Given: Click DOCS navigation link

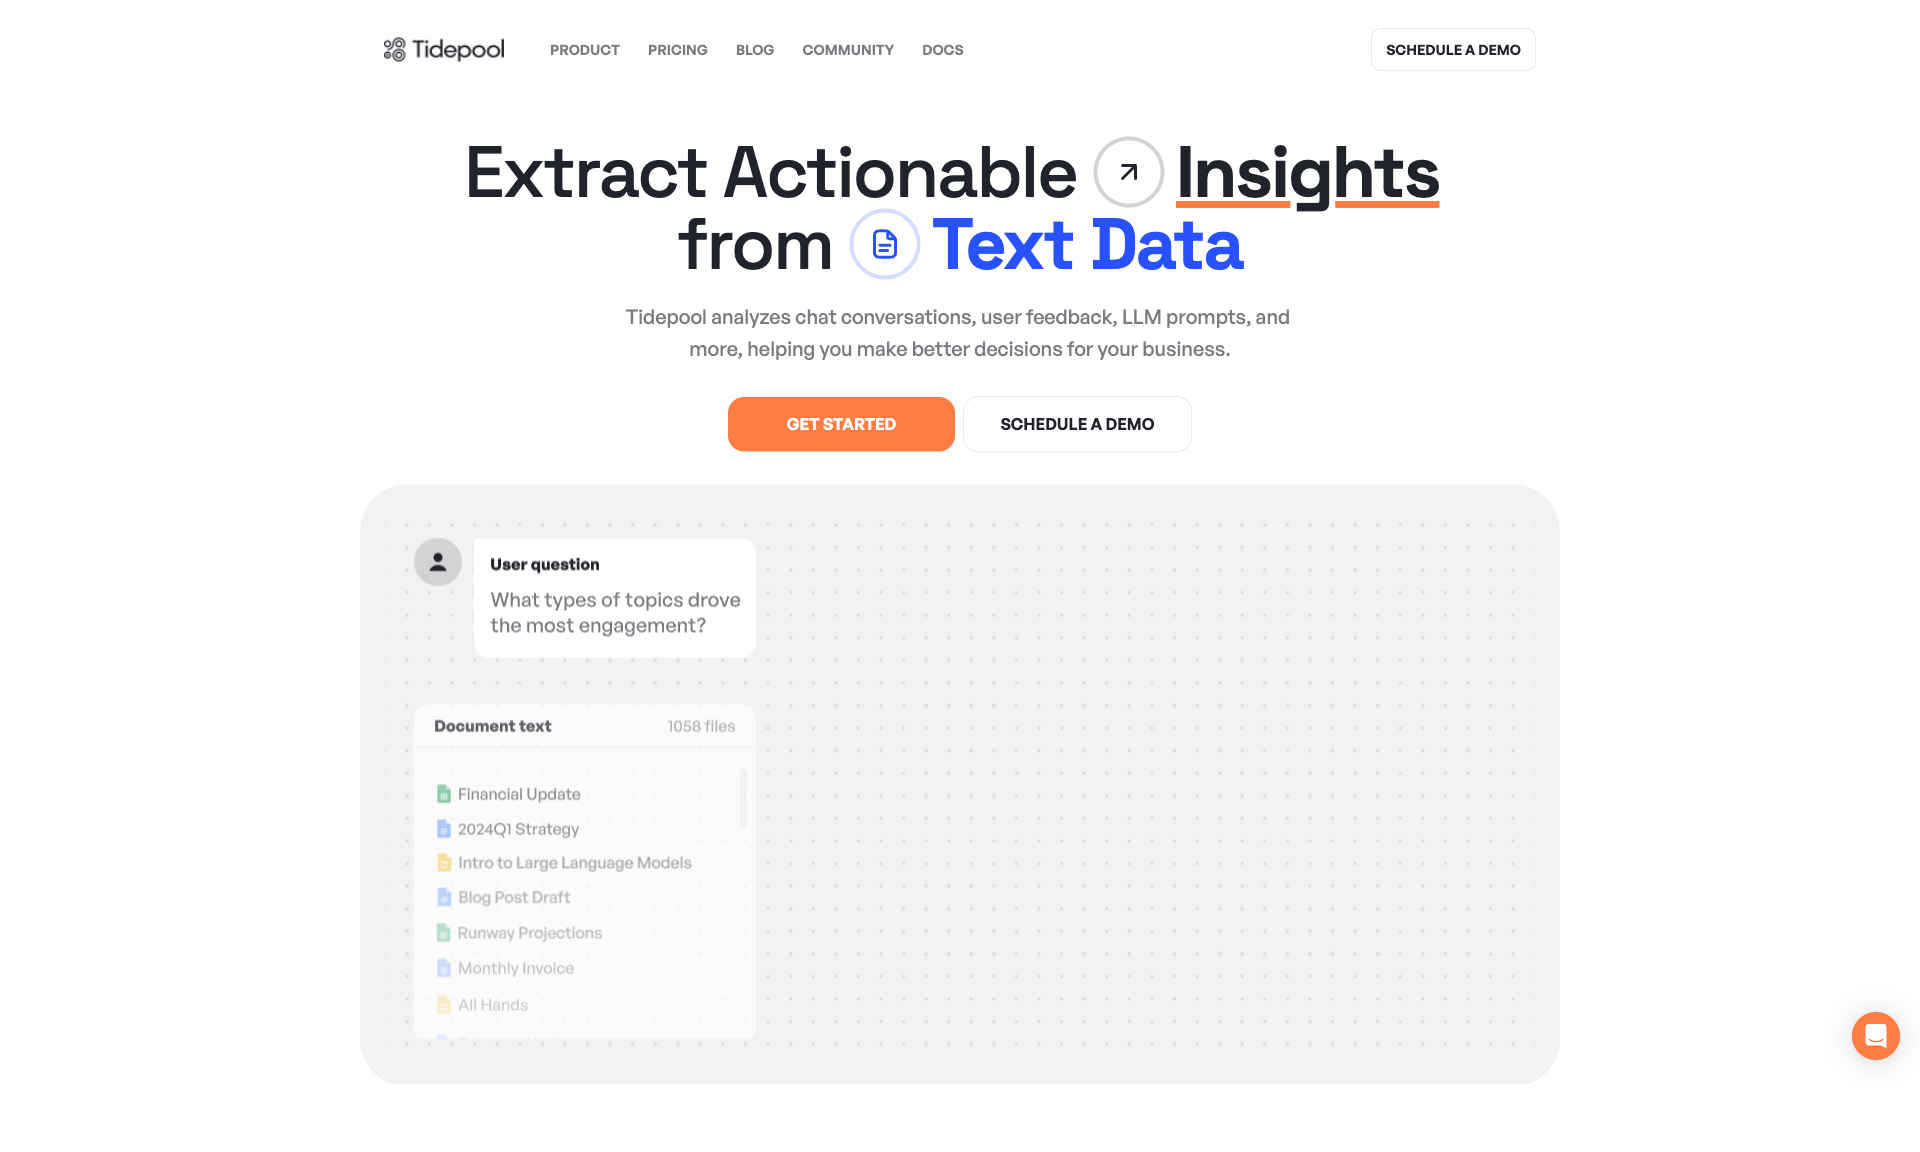Looking at the screenshot, I should (x=942, y=49).
